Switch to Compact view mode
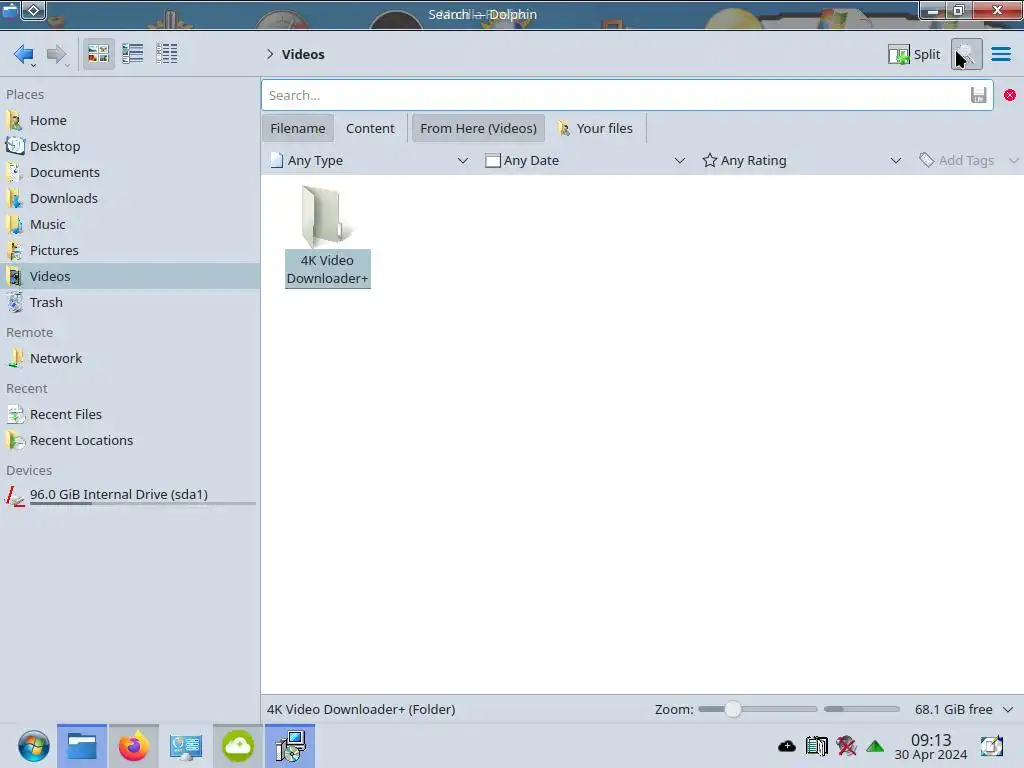Viewport: 1024px width, 768px height. [x=133, y=54]
